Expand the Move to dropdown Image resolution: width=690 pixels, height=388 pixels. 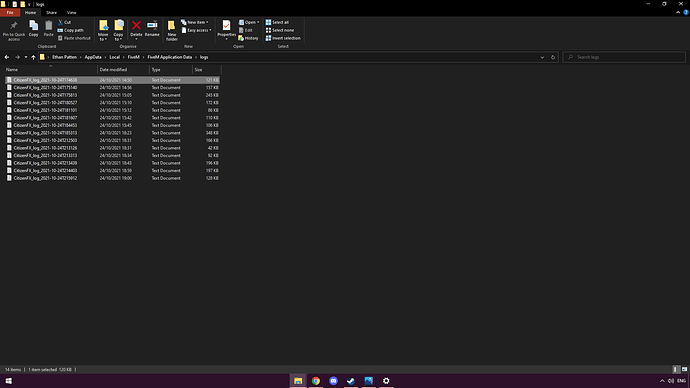[103, 30]
